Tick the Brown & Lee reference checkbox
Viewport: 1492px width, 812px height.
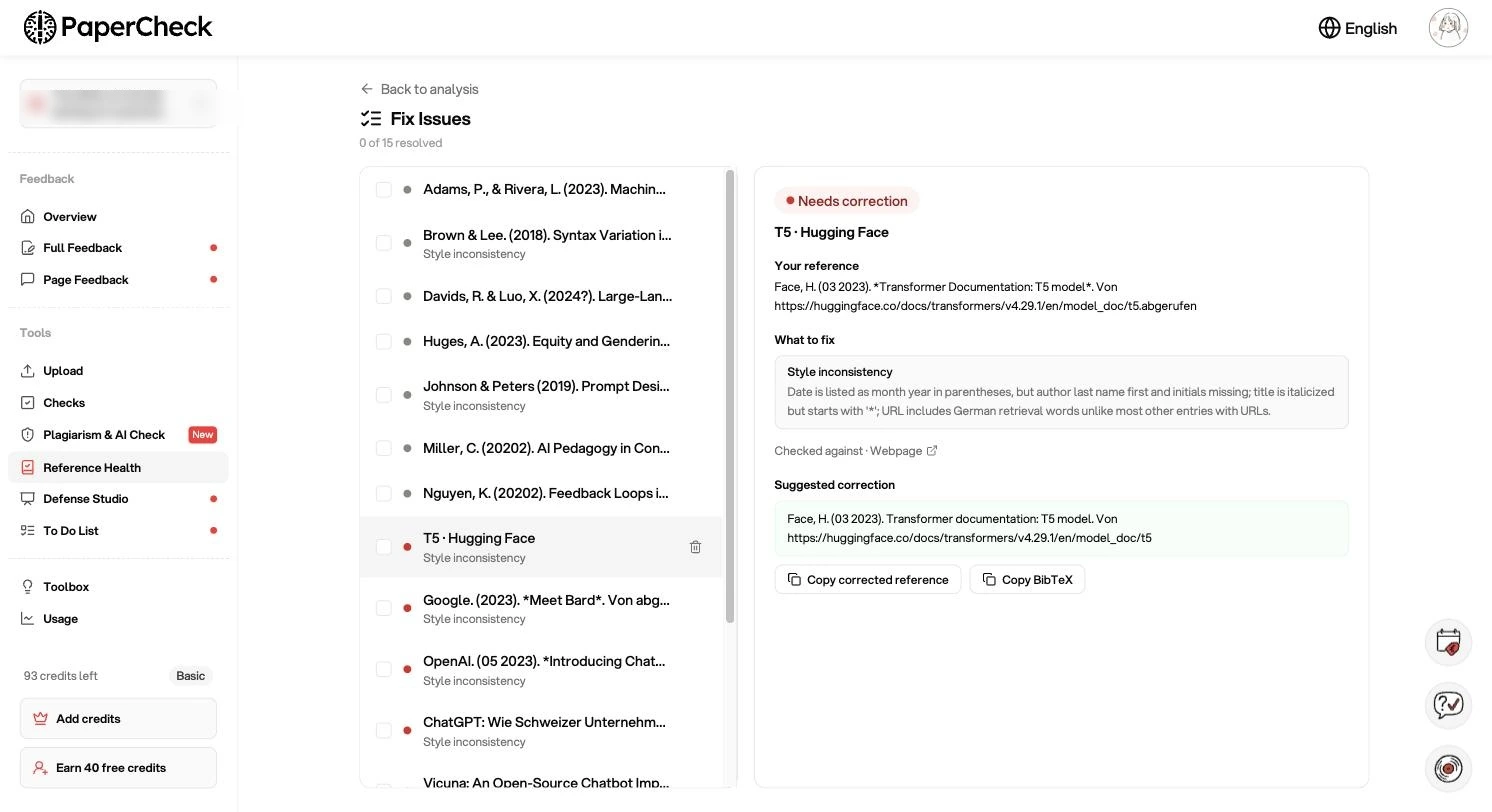(384, 243)
